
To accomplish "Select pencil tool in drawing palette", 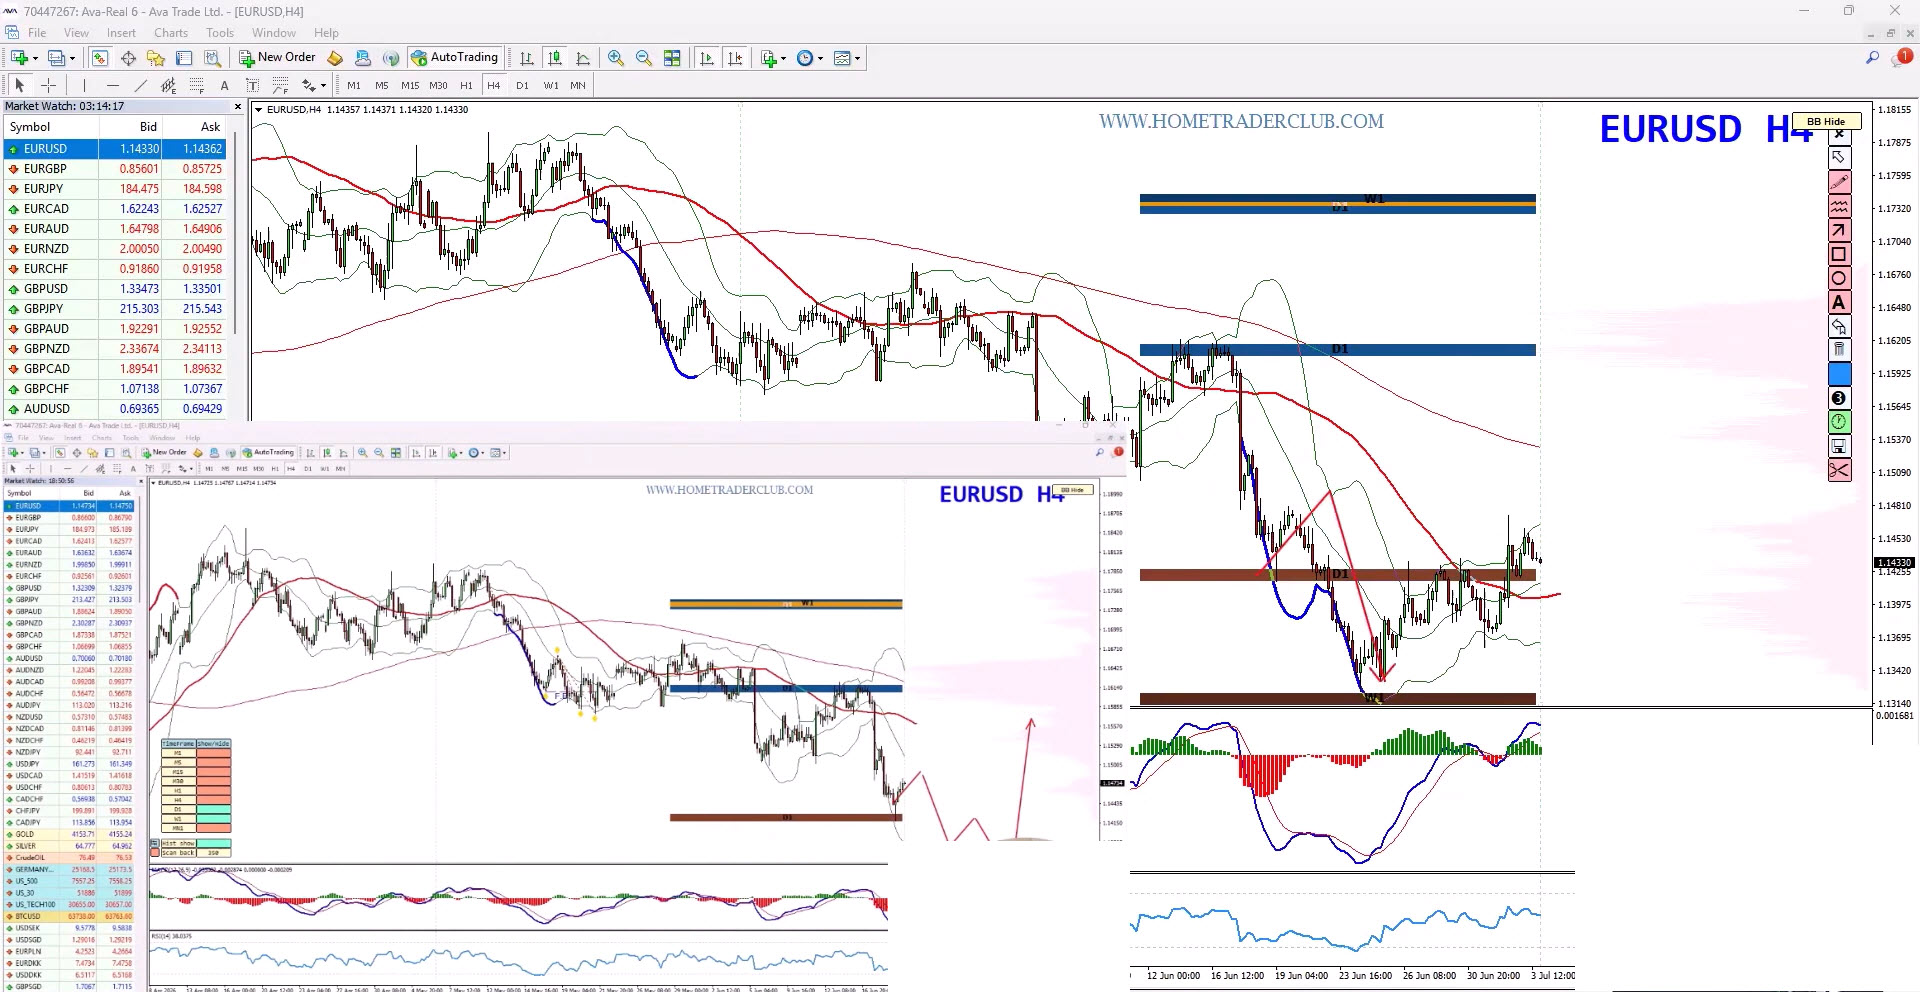I will [x=1839, y=182].
